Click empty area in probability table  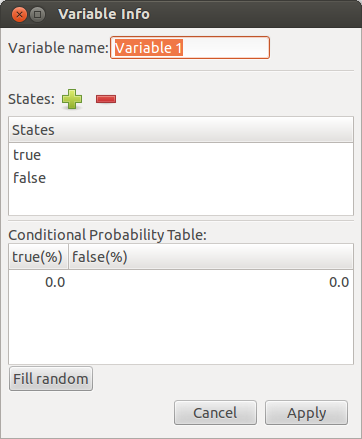coord(181,329)
